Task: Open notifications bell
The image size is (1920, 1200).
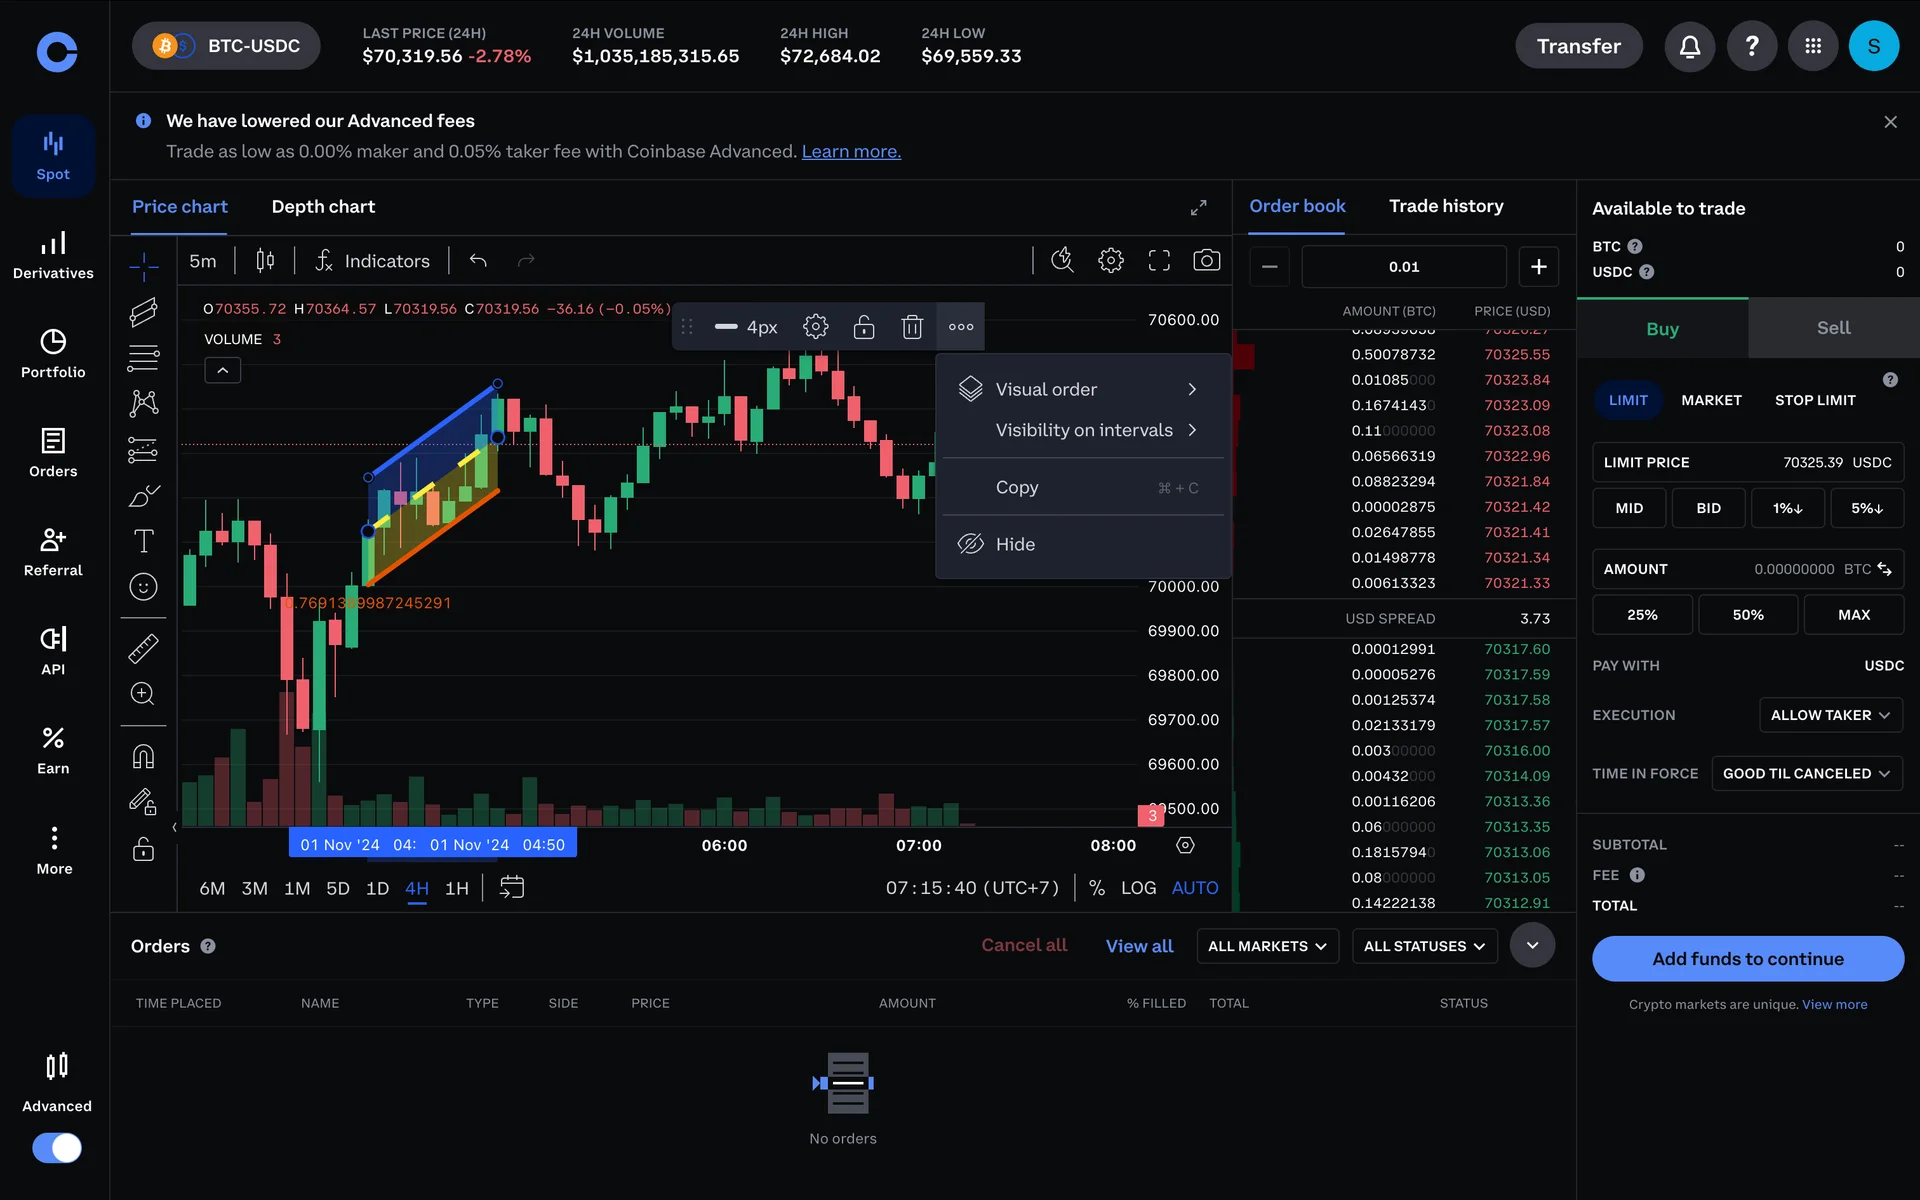Action: 1689,46
